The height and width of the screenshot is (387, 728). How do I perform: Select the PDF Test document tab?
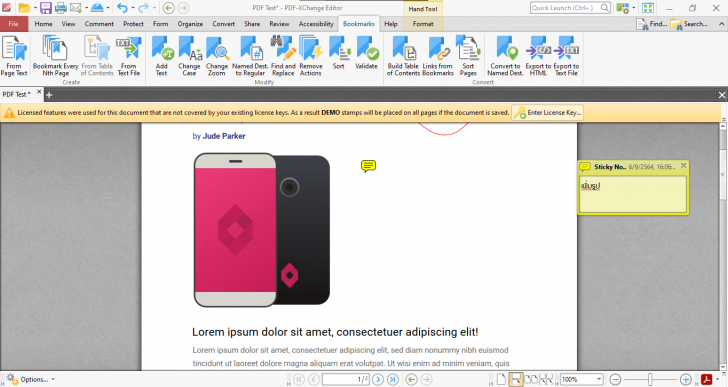click(17, 94)
